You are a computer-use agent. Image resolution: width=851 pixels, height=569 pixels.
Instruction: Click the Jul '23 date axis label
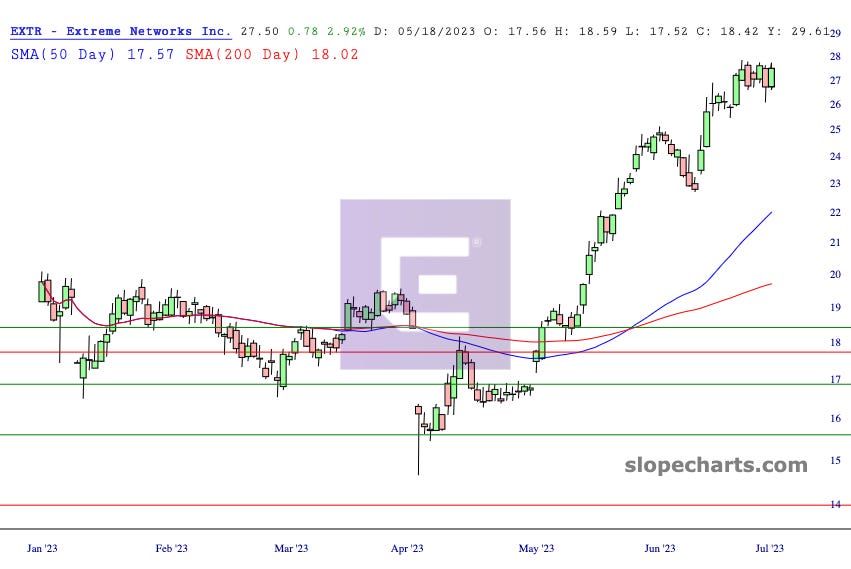770,548
